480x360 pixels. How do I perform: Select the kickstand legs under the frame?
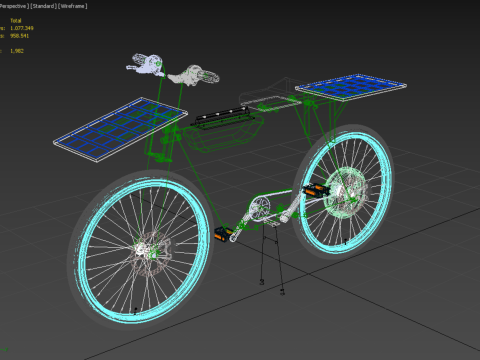click(273, 258)
